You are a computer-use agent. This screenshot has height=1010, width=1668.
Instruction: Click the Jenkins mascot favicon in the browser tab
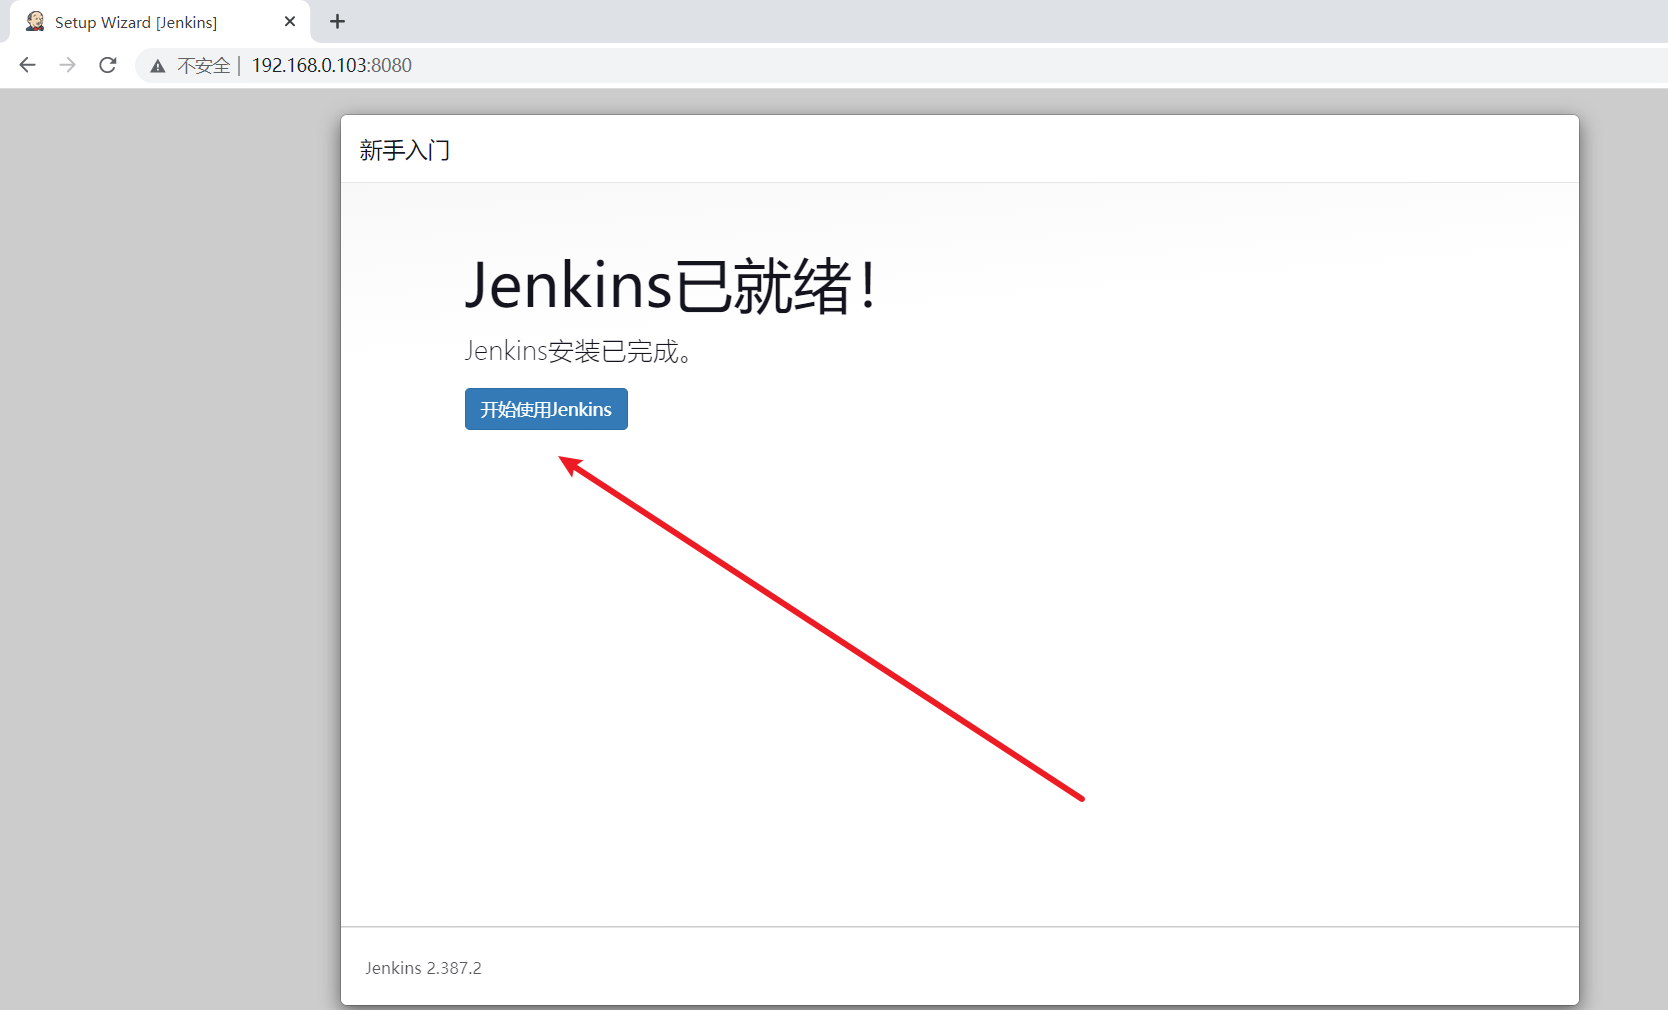tap(34, 21)
